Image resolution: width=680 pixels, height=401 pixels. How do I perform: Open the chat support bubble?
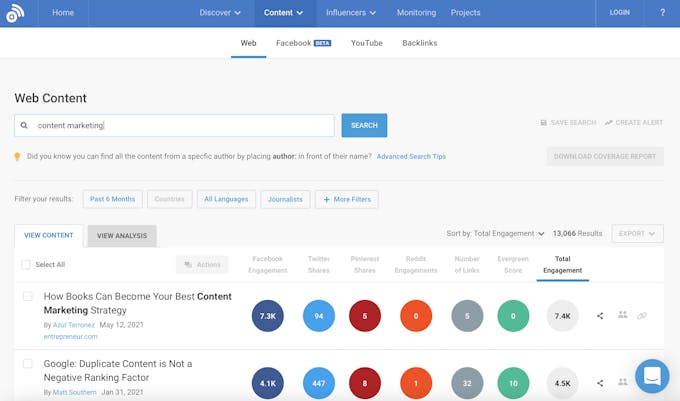[x=652, y=376]
